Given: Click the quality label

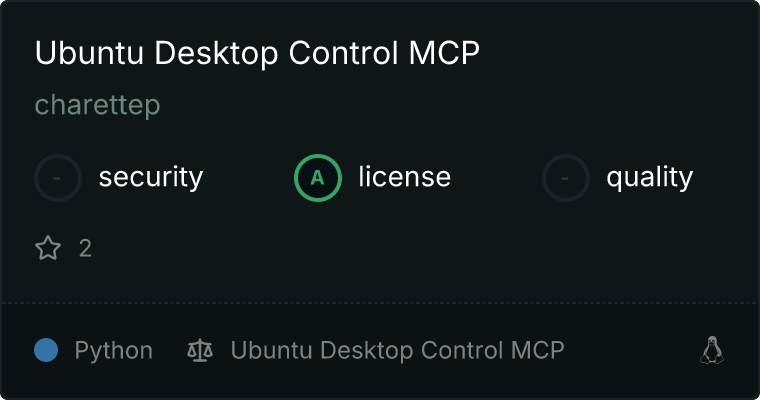Looking at the screenshot, I should 649,178.
